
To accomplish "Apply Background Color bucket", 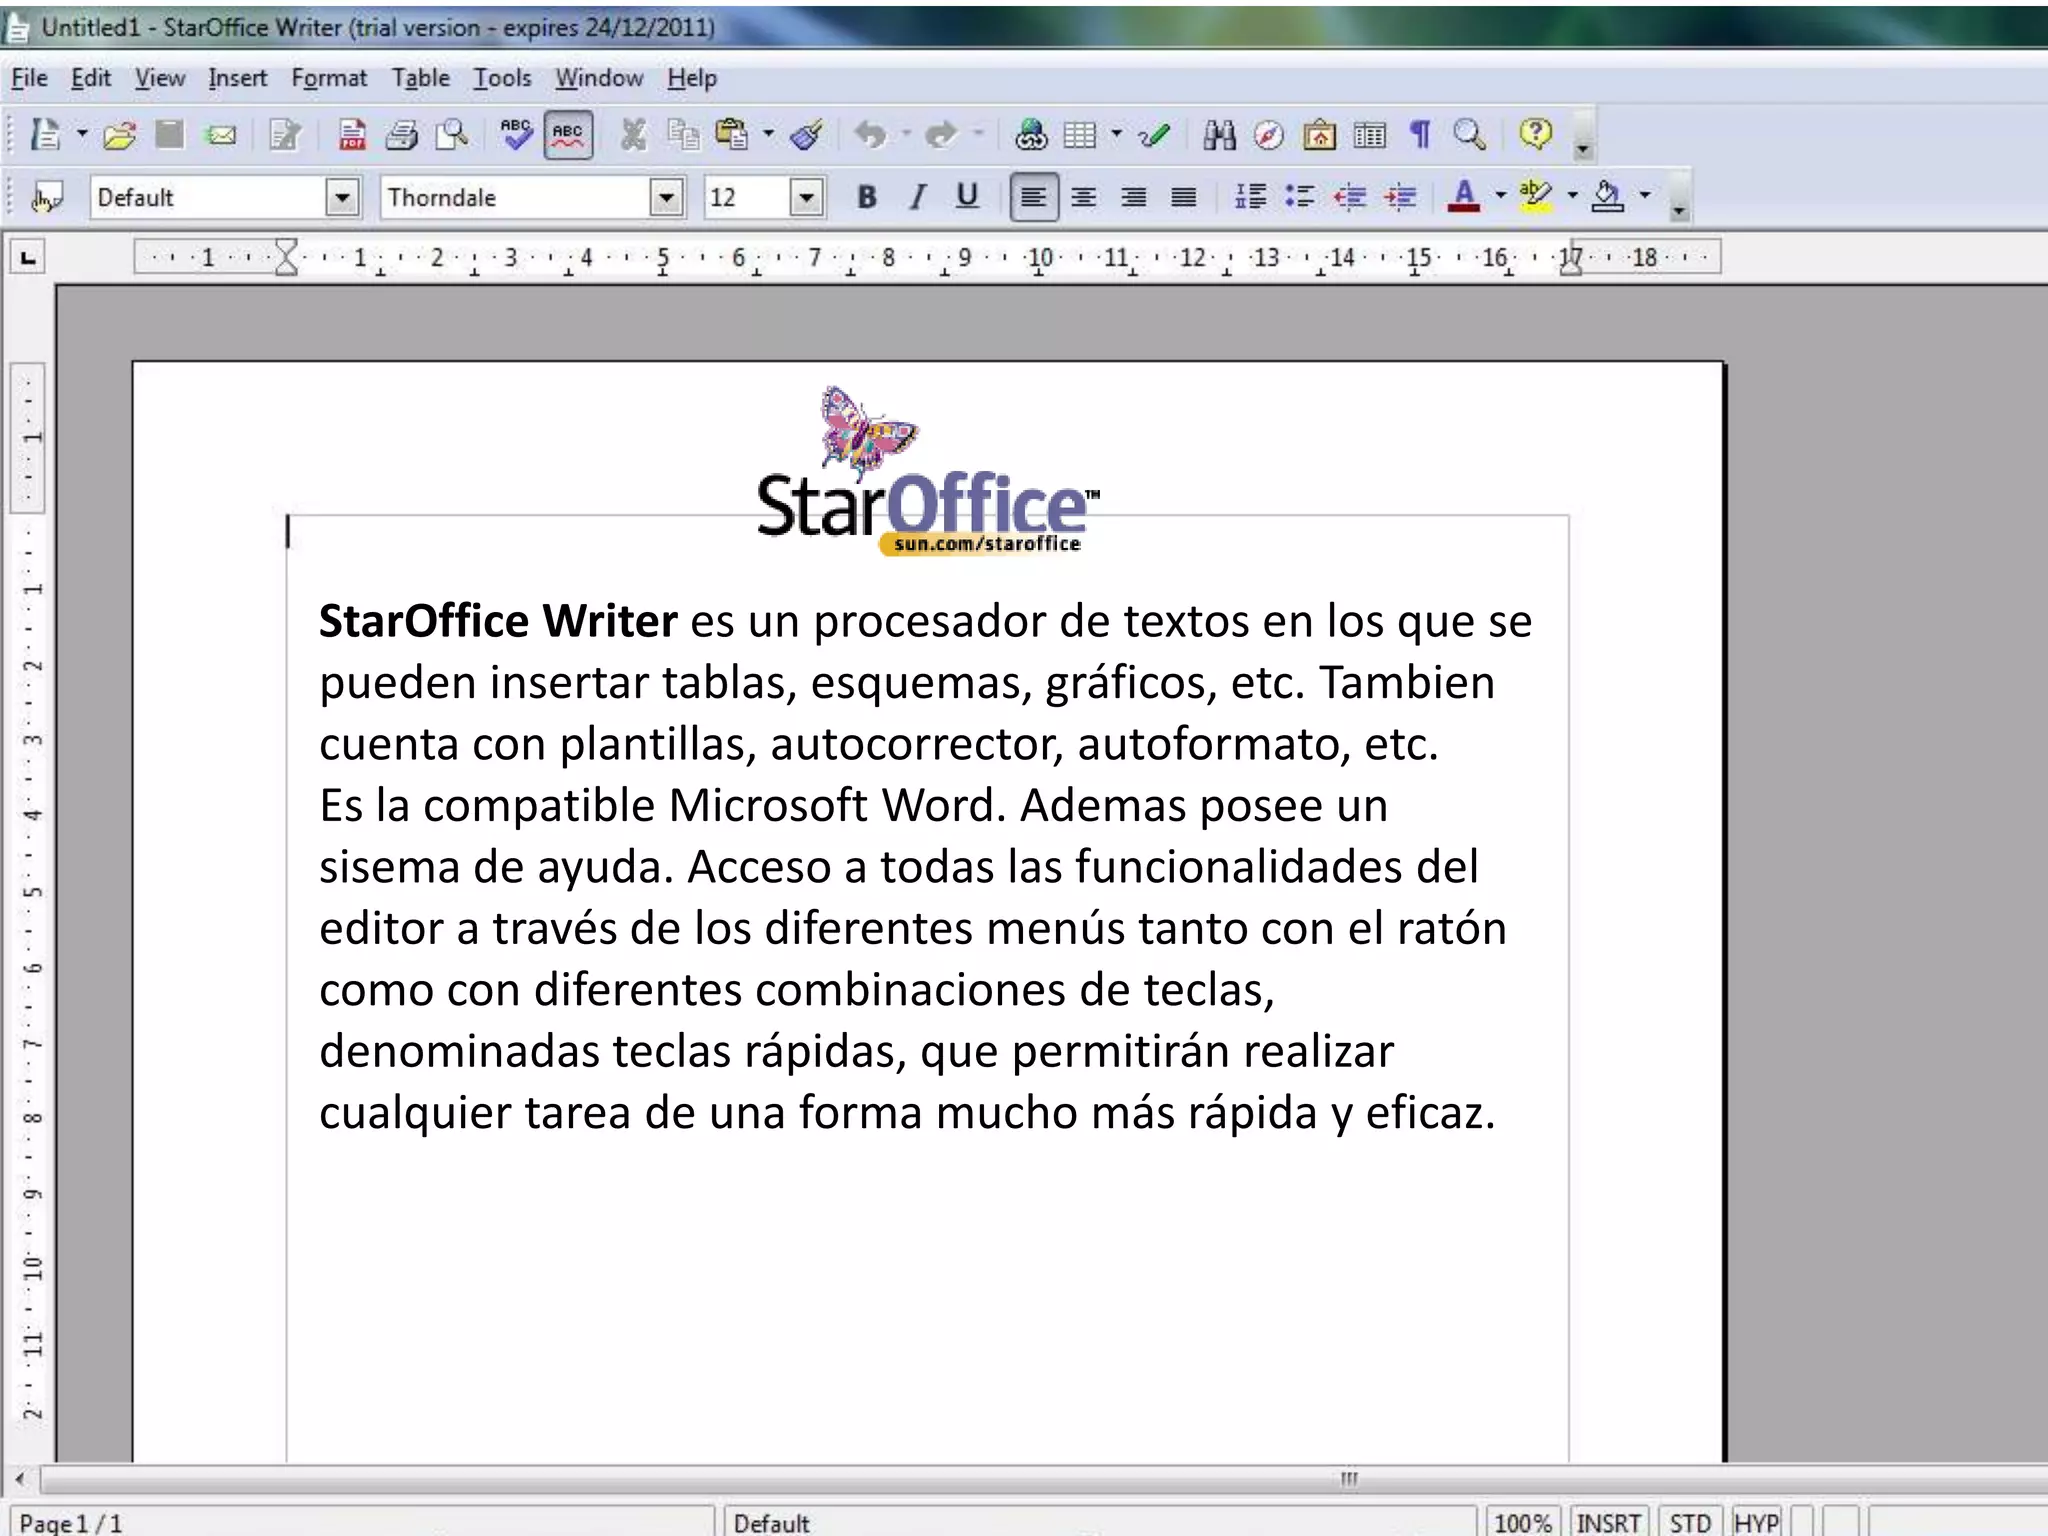I will [1608, 196].
